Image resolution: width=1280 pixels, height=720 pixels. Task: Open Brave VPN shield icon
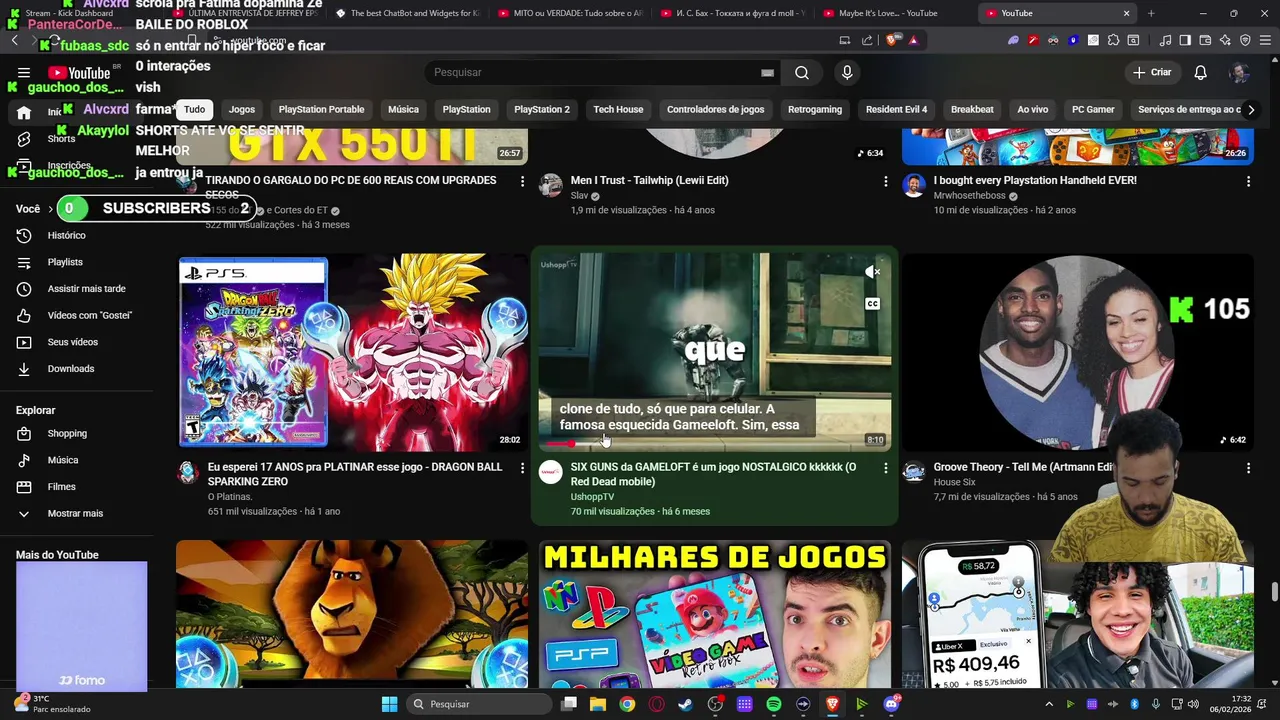pos(1245,40)
